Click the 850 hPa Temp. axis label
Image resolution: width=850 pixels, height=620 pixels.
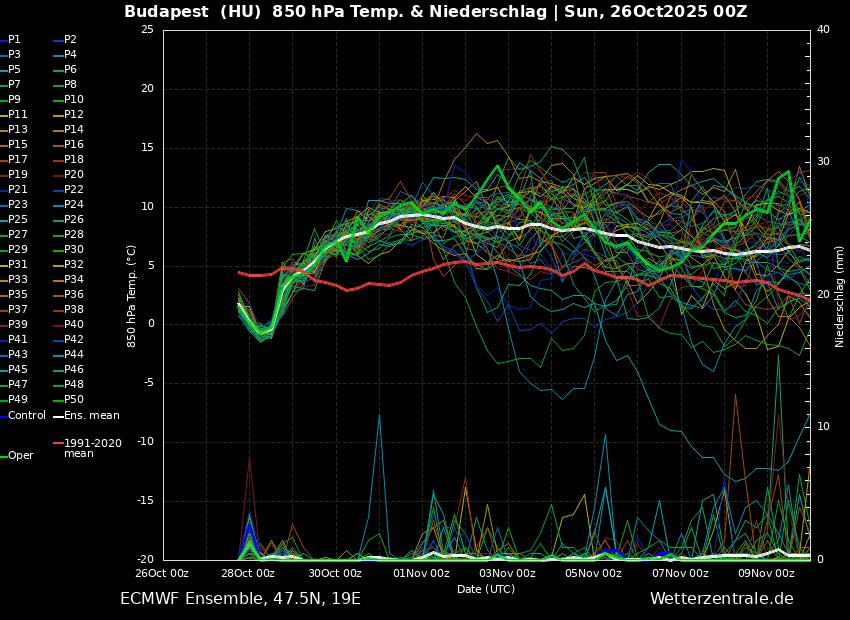(132, 296)
